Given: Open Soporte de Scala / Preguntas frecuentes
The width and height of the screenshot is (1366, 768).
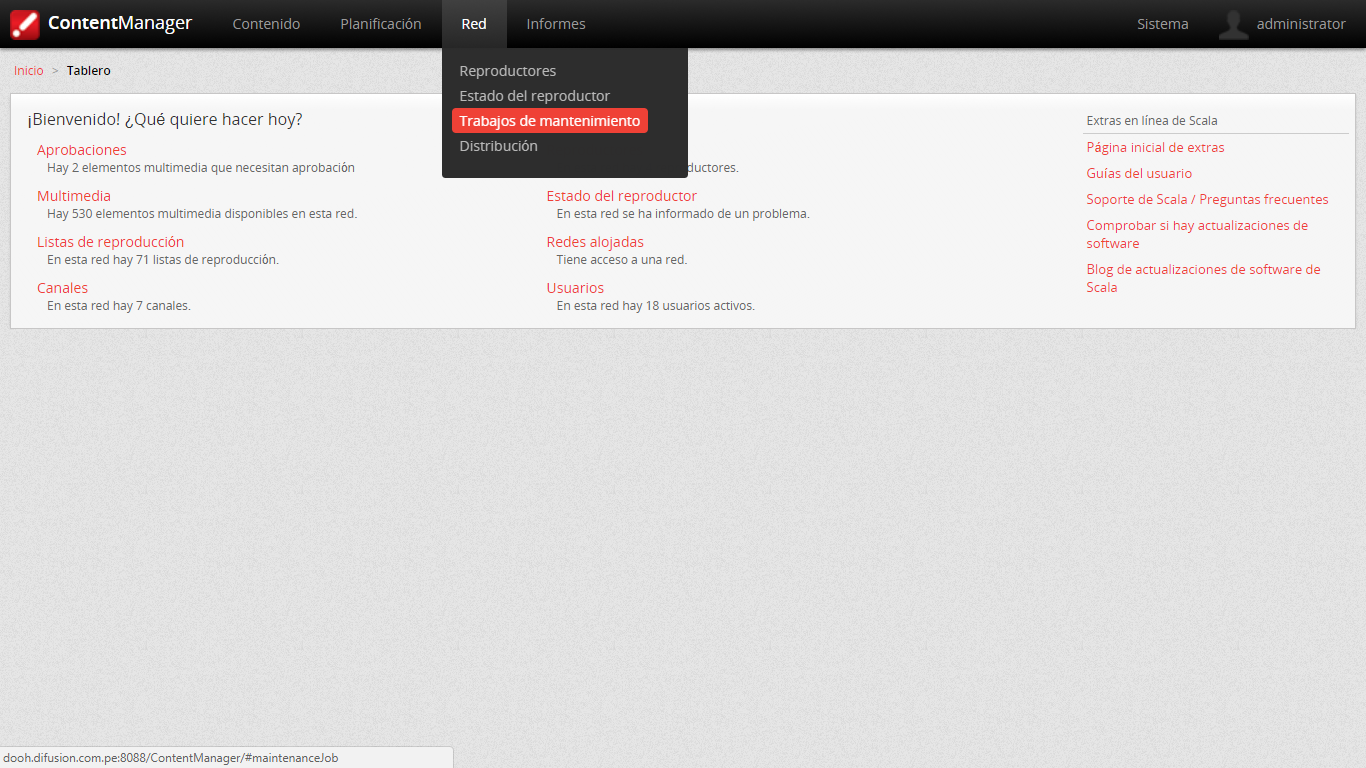Looking at the screenshot, I should pos(1207,199).
